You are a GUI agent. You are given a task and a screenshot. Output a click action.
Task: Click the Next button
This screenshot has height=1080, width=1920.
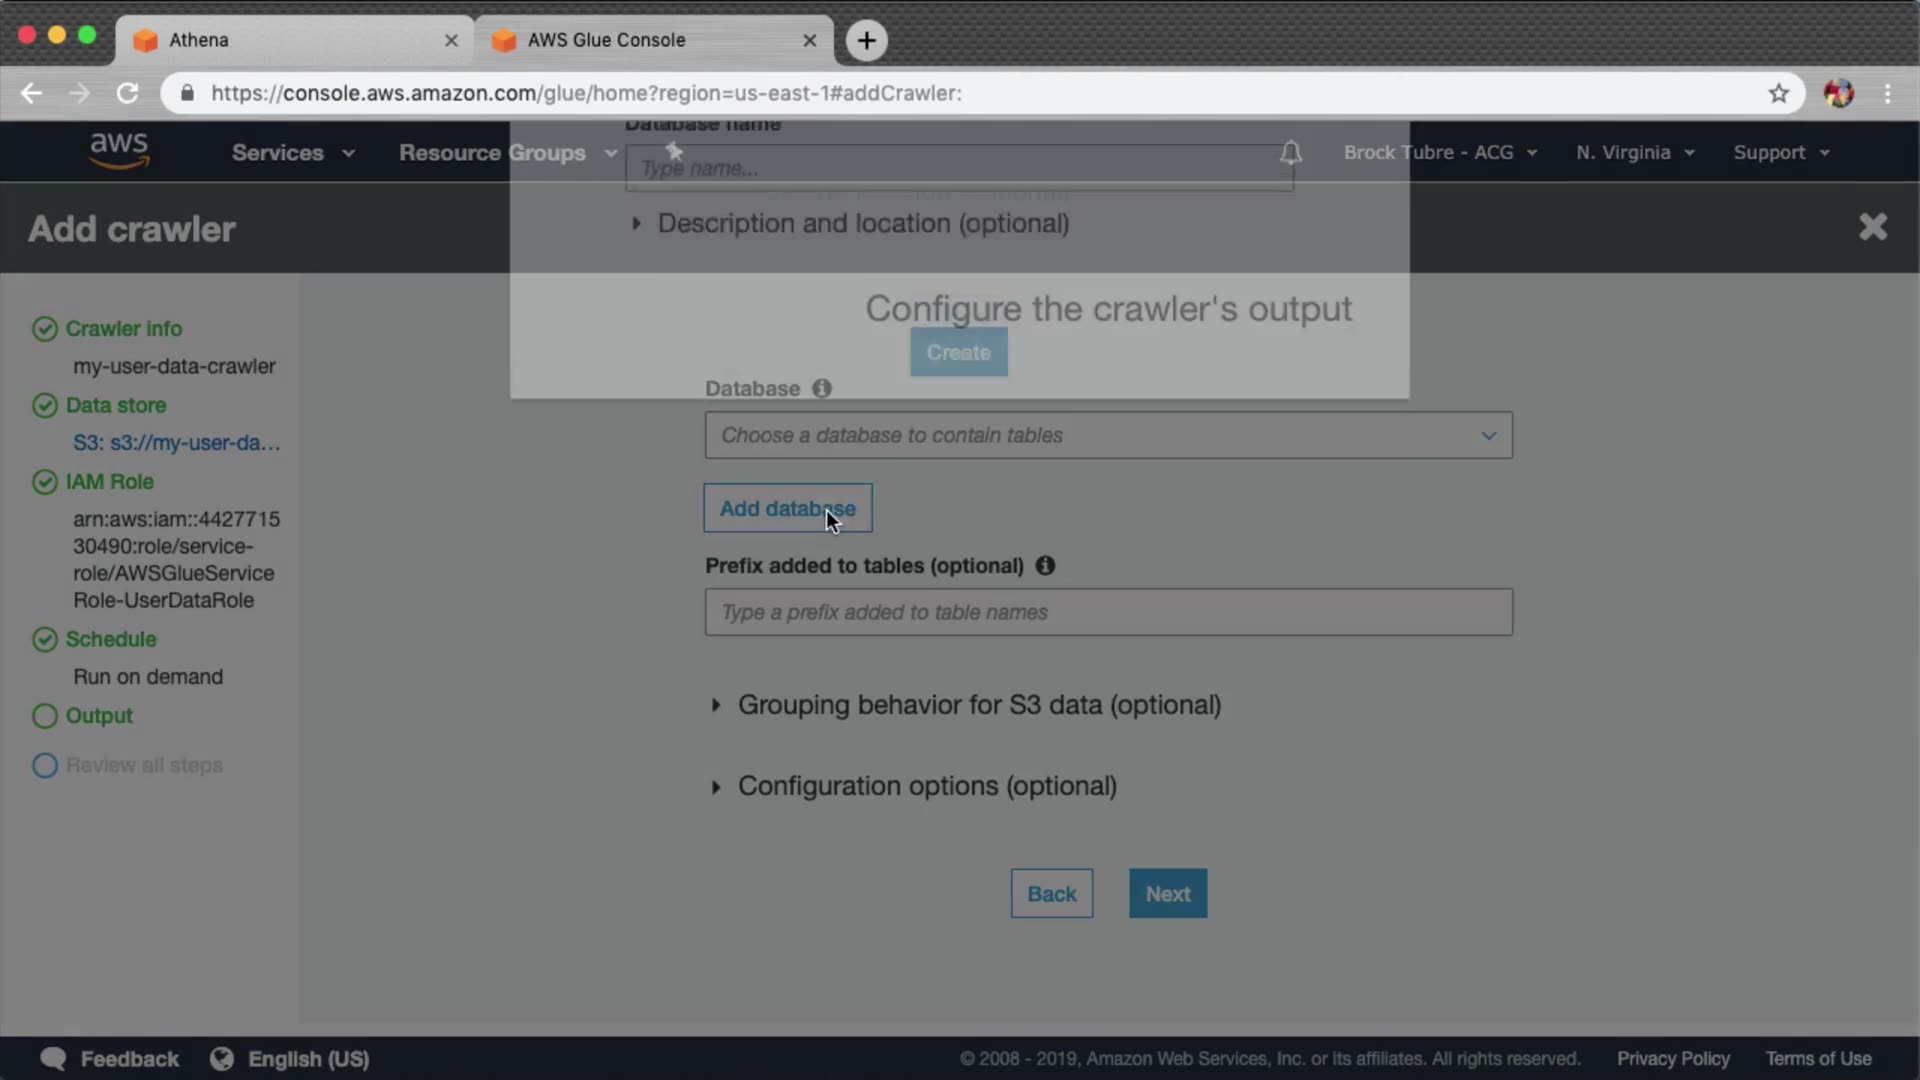pos(1167,894)
